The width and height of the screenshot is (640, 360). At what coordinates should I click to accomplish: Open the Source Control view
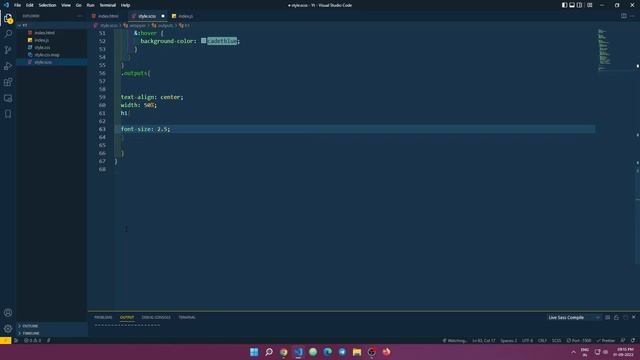(x=8, y=50)
